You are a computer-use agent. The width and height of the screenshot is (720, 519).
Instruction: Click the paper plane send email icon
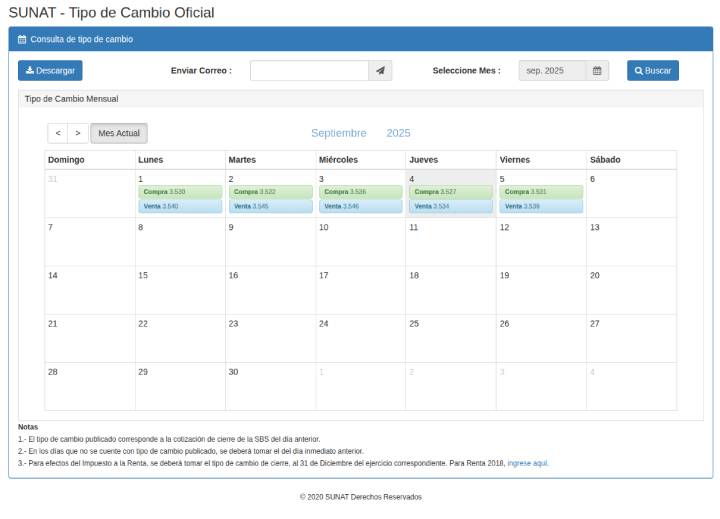coord(380,71)
